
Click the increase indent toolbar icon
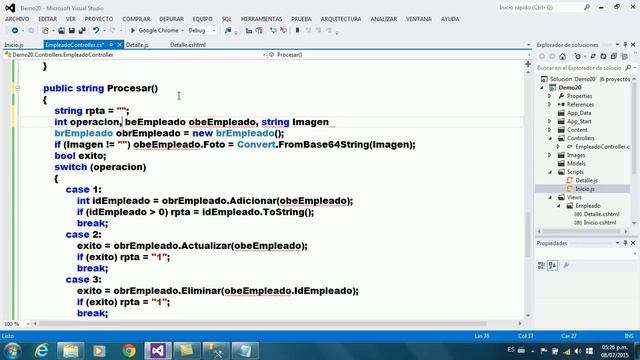[259, 31]
